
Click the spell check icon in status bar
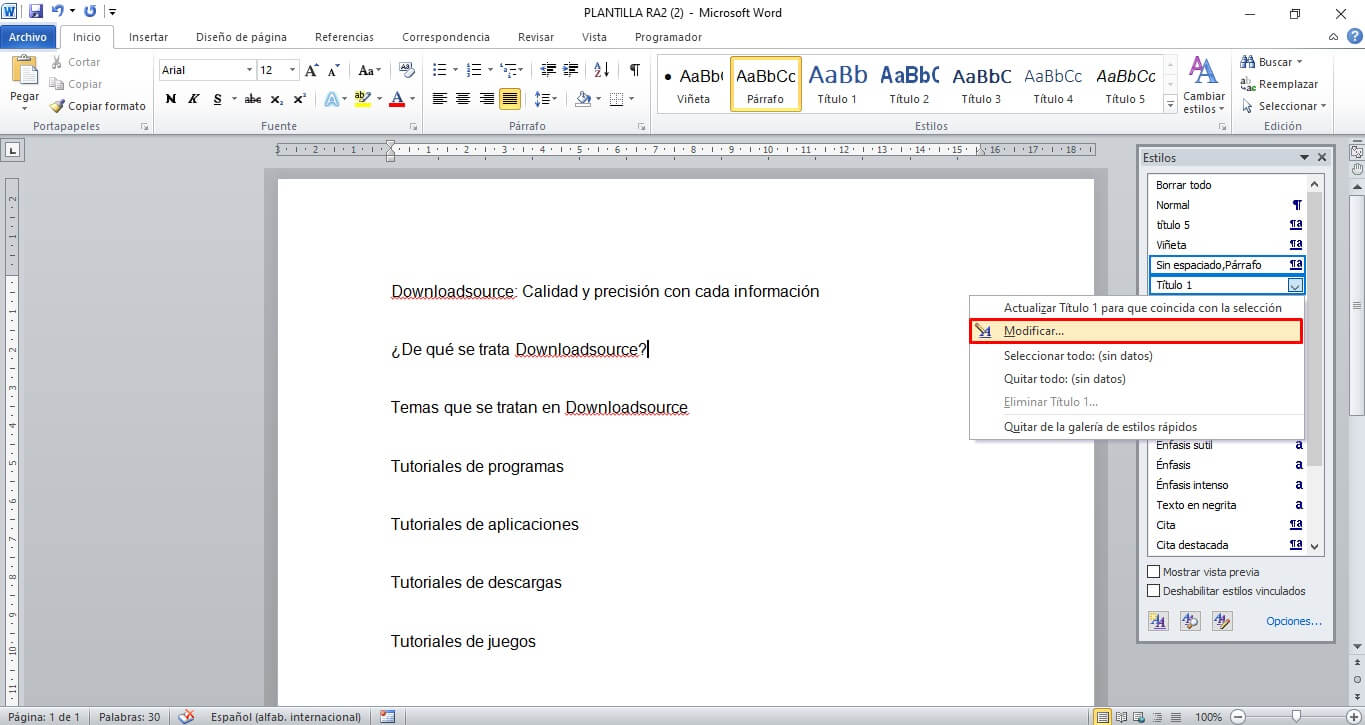click(185, 716)
